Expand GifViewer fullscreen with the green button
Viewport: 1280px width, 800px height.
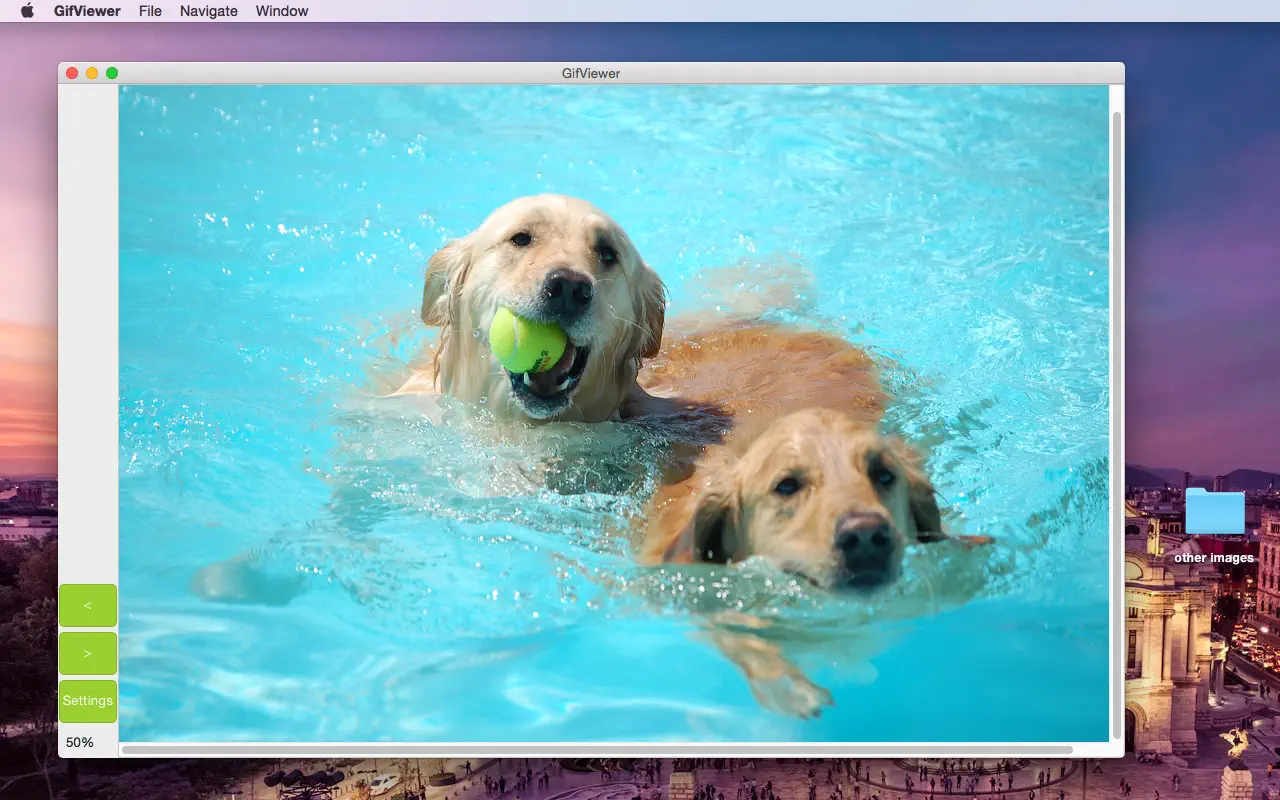[112, 72]
